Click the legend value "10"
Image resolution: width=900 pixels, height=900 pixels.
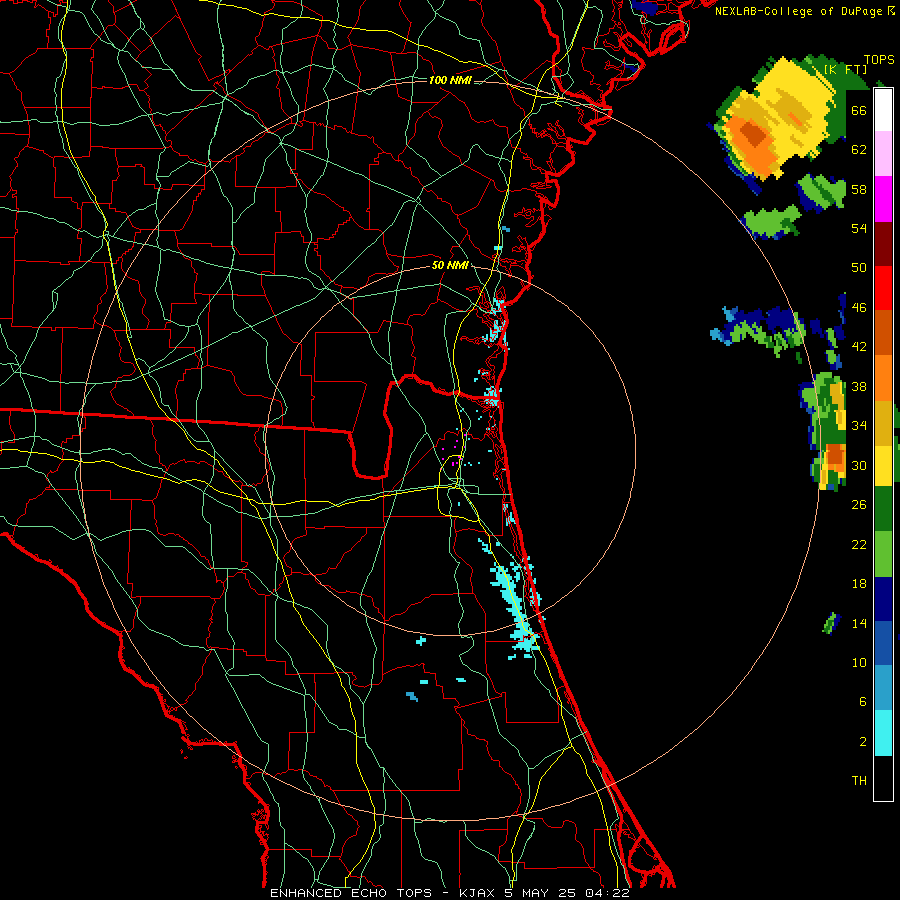(859, 663)
